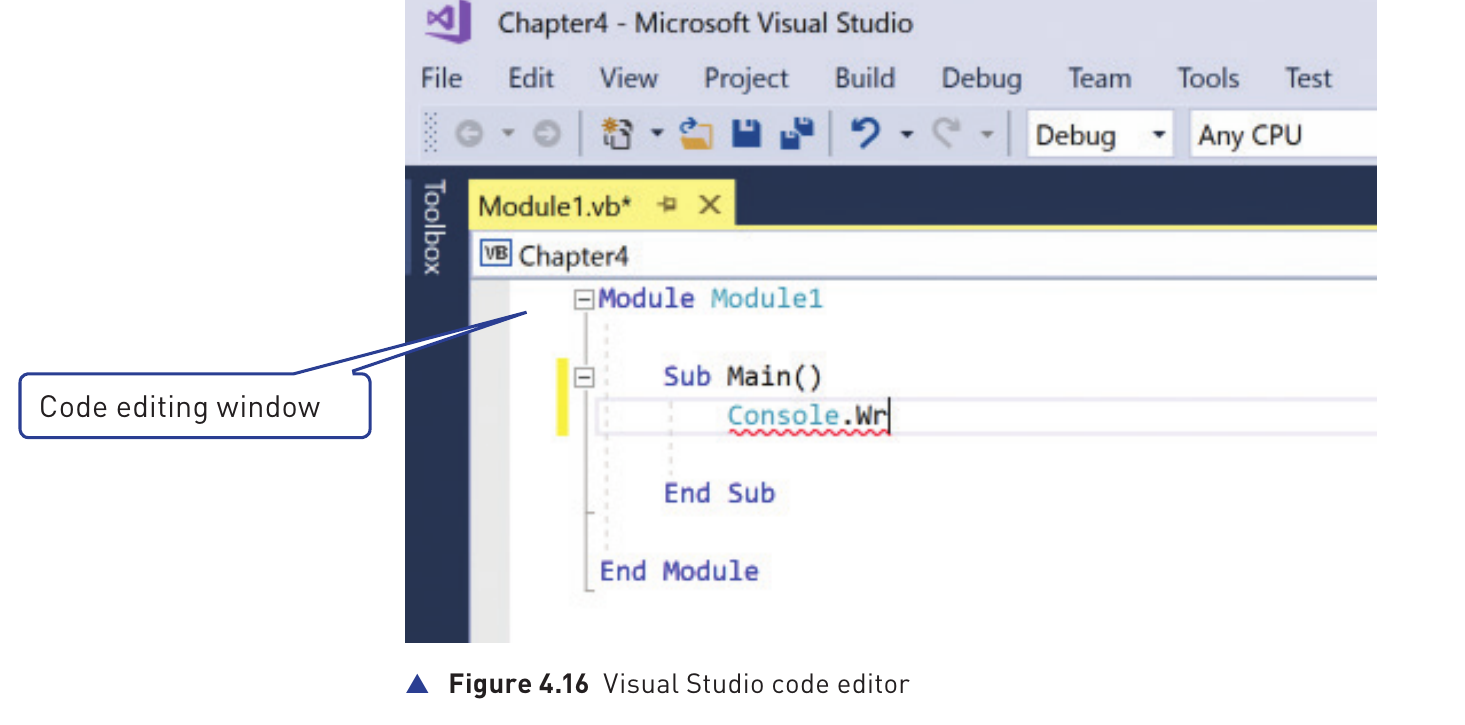Click the toolbar drag grip handle
This screenshot has width=1465, height=725.
click(431, 135)
